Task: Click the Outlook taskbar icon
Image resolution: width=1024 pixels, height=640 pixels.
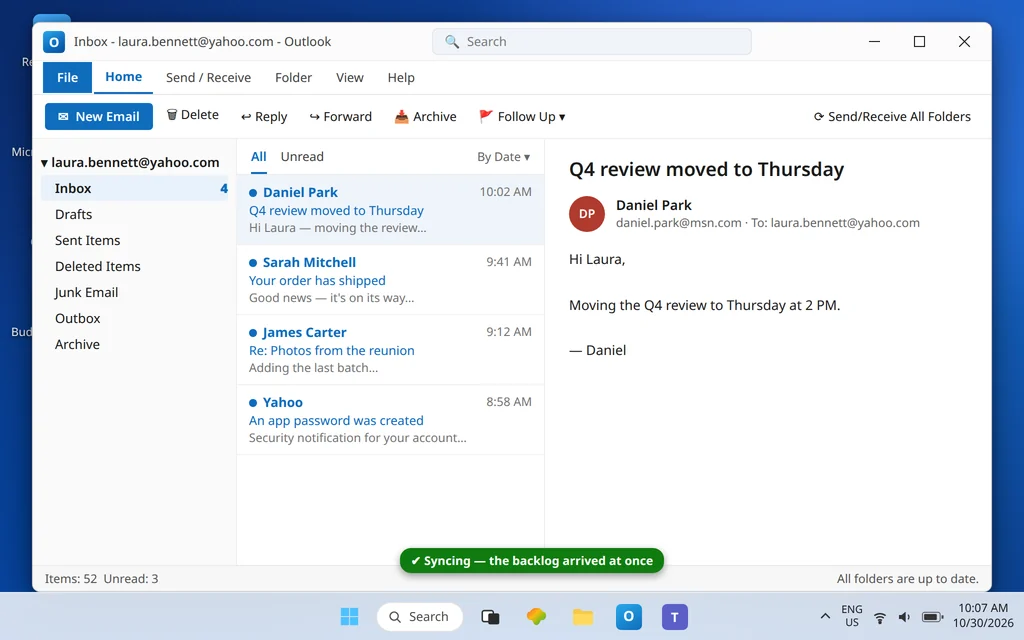Action: pyautogui.click(x=628, y=616)
